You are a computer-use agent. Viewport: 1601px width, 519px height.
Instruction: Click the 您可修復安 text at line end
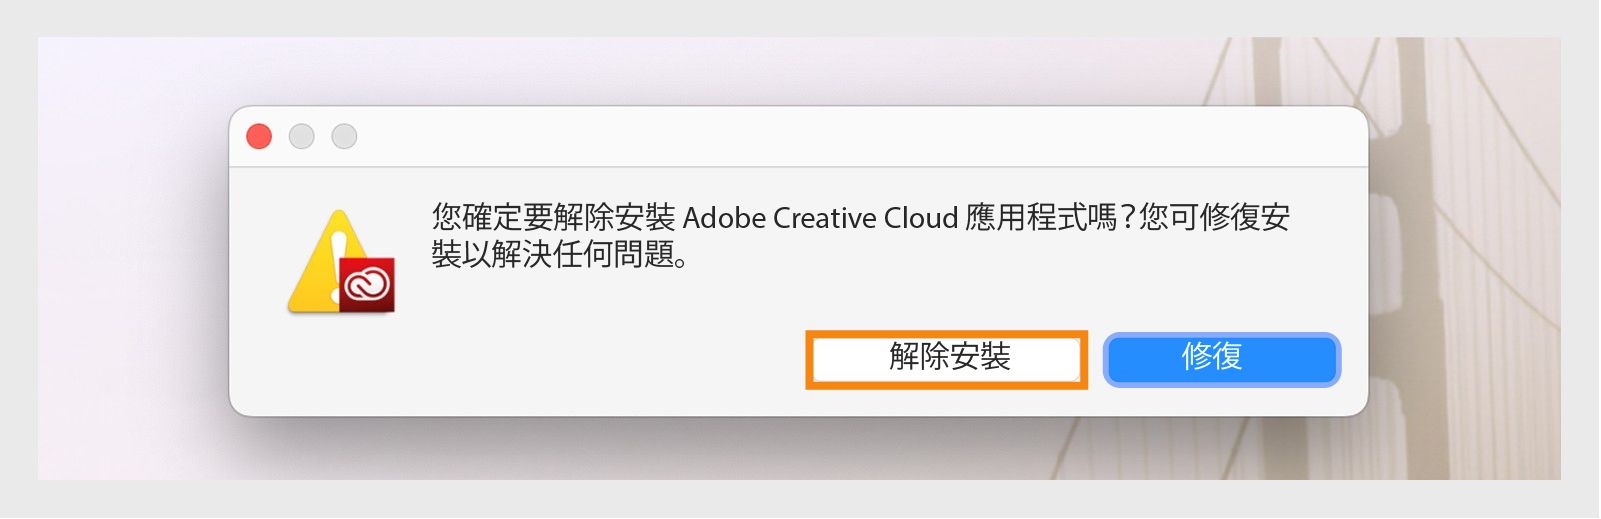coord(1215,218)
